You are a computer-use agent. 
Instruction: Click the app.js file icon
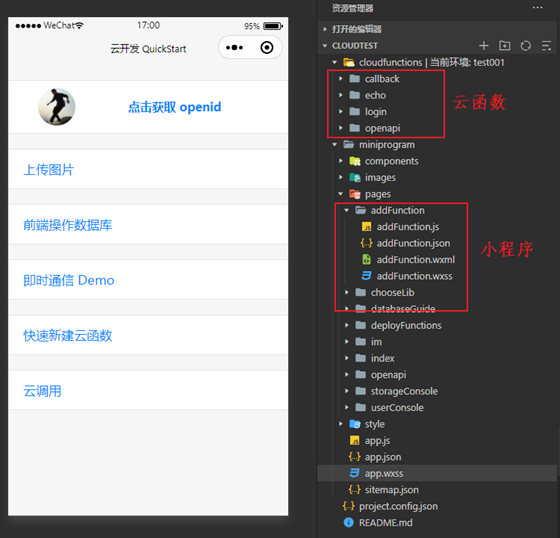[354, 440]
